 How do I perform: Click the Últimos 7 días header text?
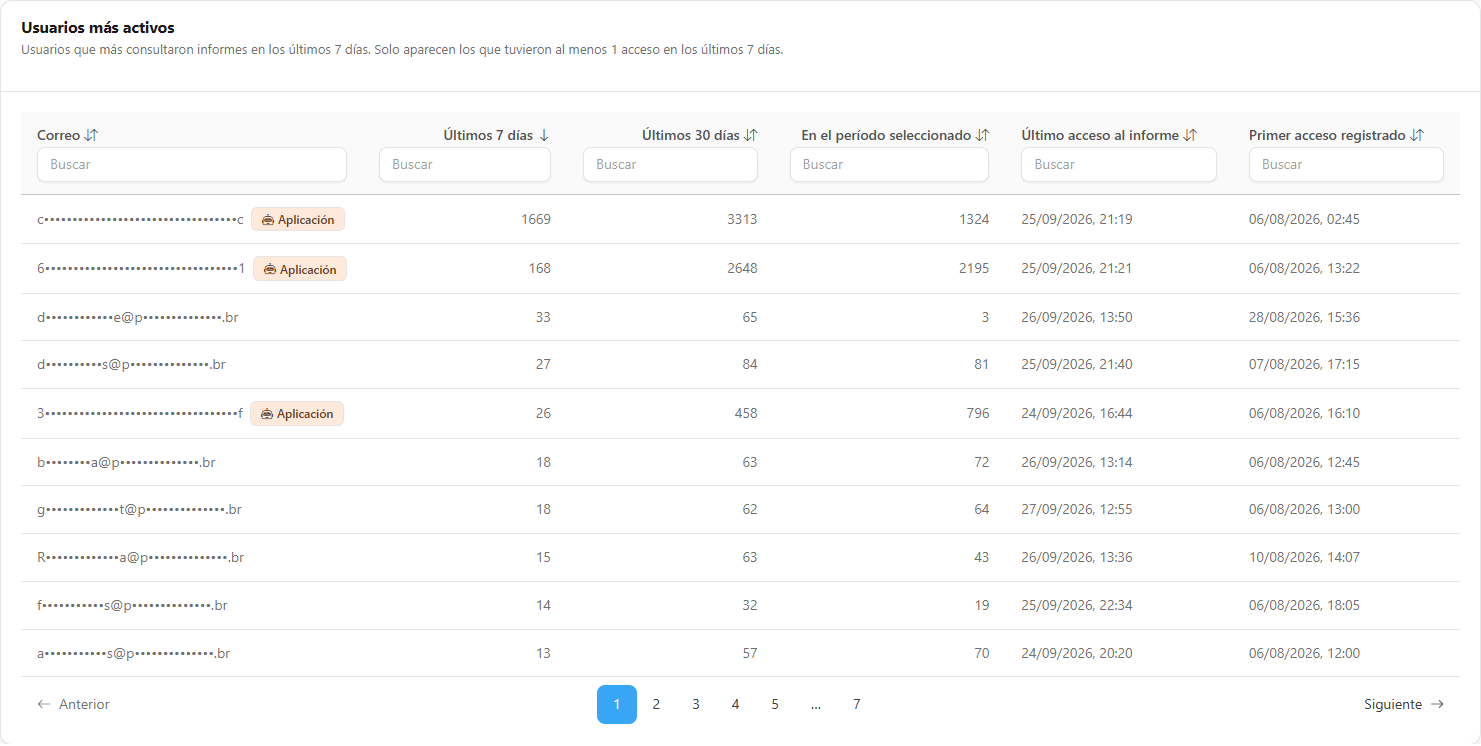tap(488, 135)
